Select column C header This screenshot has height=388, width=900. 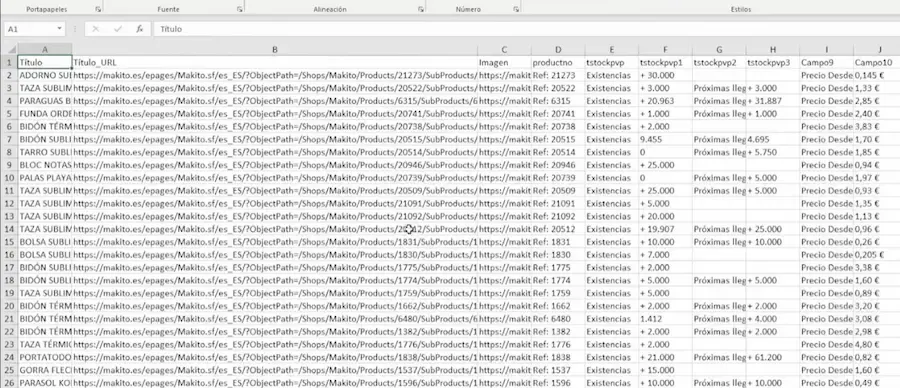(504, 50)
